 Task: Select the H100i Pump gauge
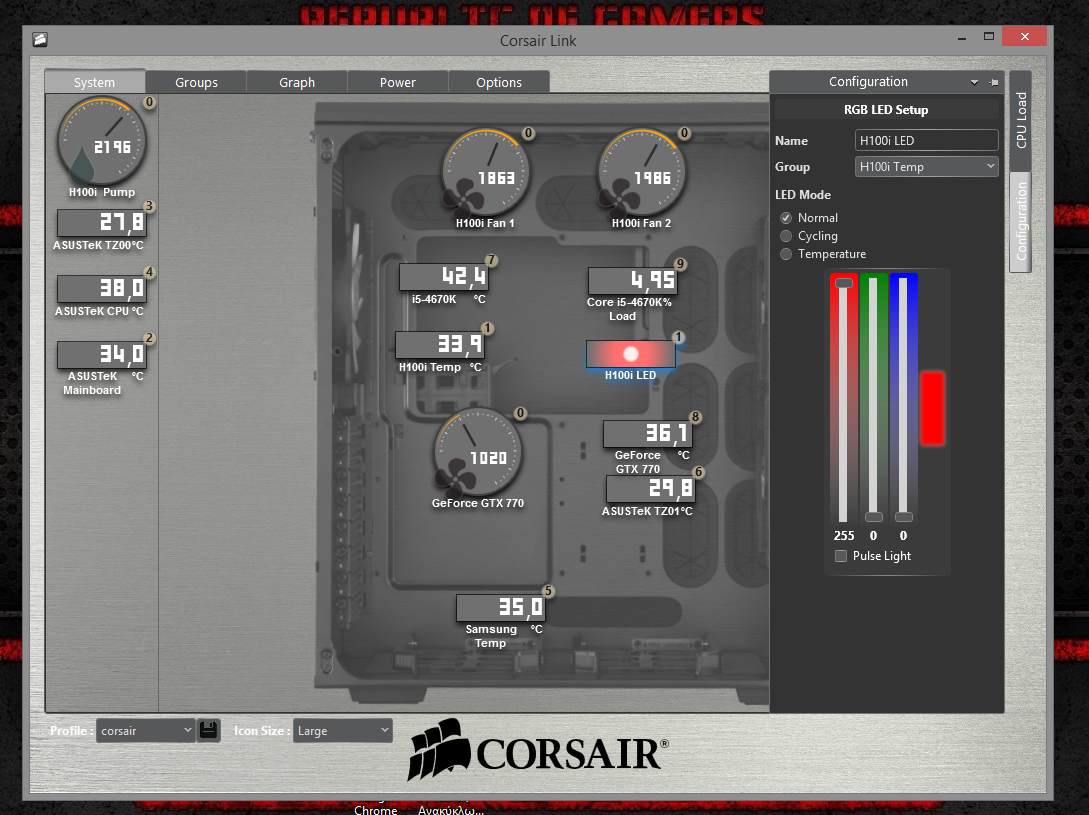coord(102,142)
